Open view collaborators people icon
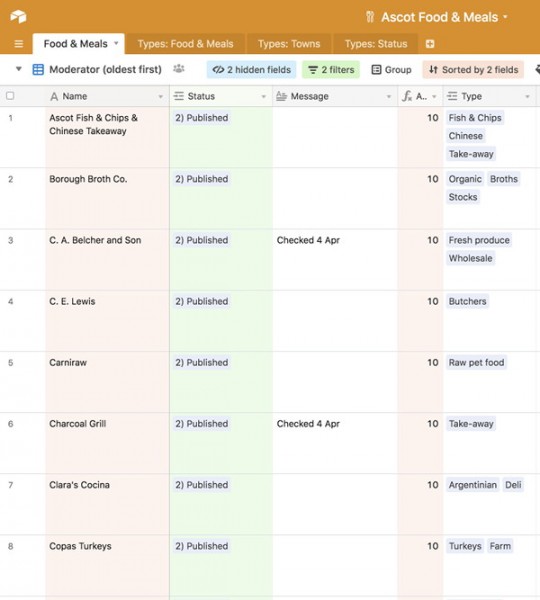The height and width of the screenshot is (600, 540). click(x=179, y=69)
